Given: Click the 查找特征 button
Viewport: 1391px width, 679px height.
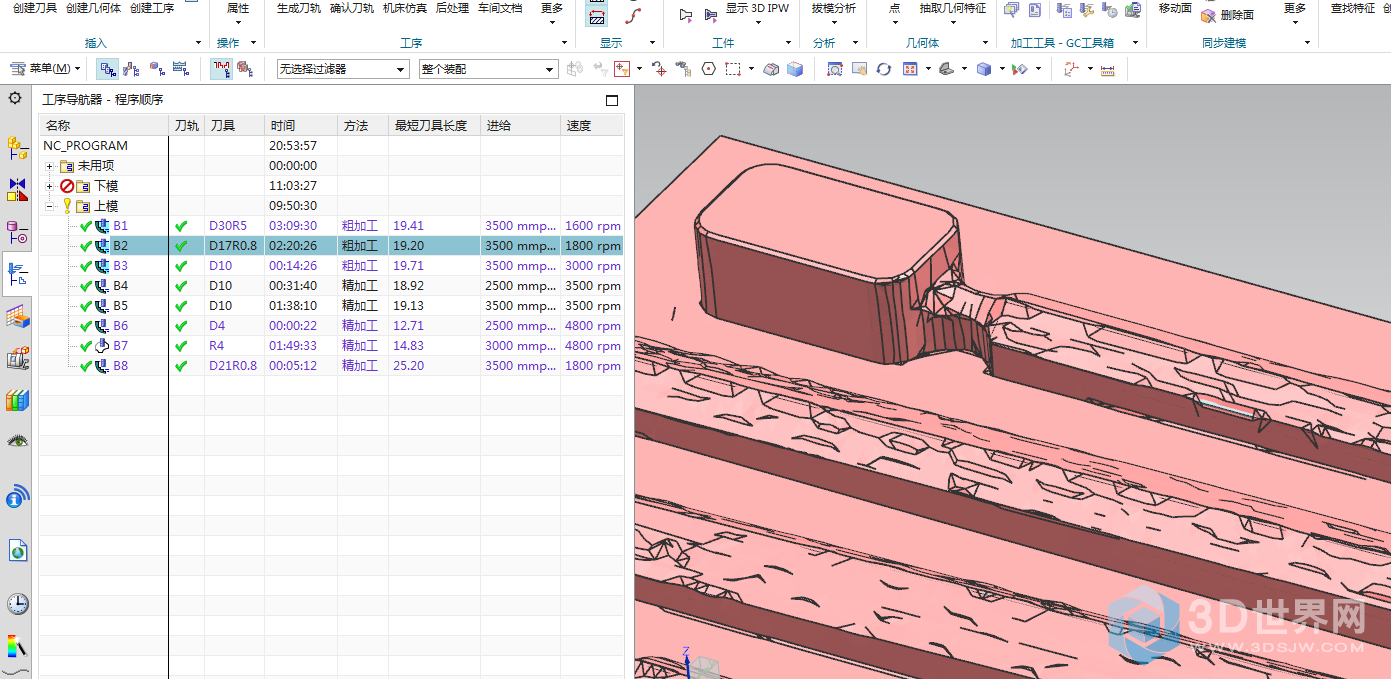Looking at the screenshot, I should click(x=1353, y=8).
